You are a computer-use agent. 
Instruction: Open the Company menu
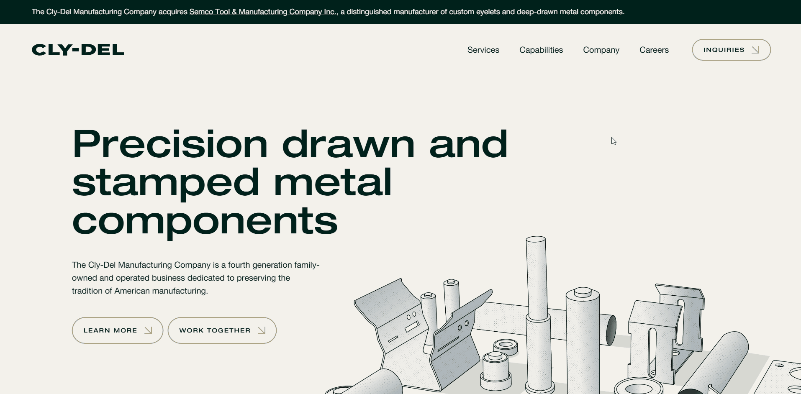(601, 50)
